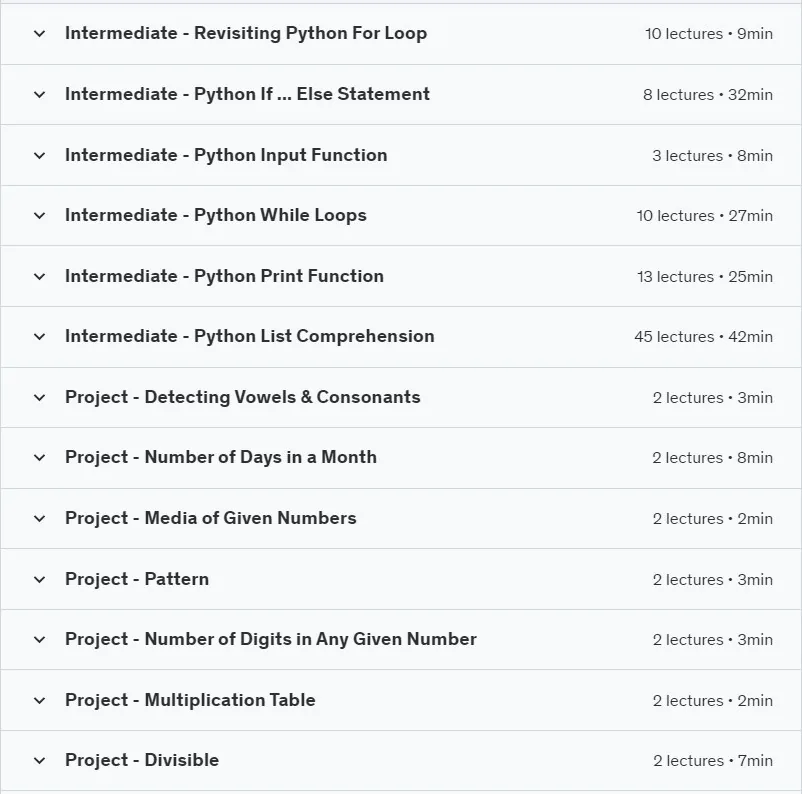Expand the Python Print Function chevron
Screen dimensions: 802x794
(x=39, y=277)
